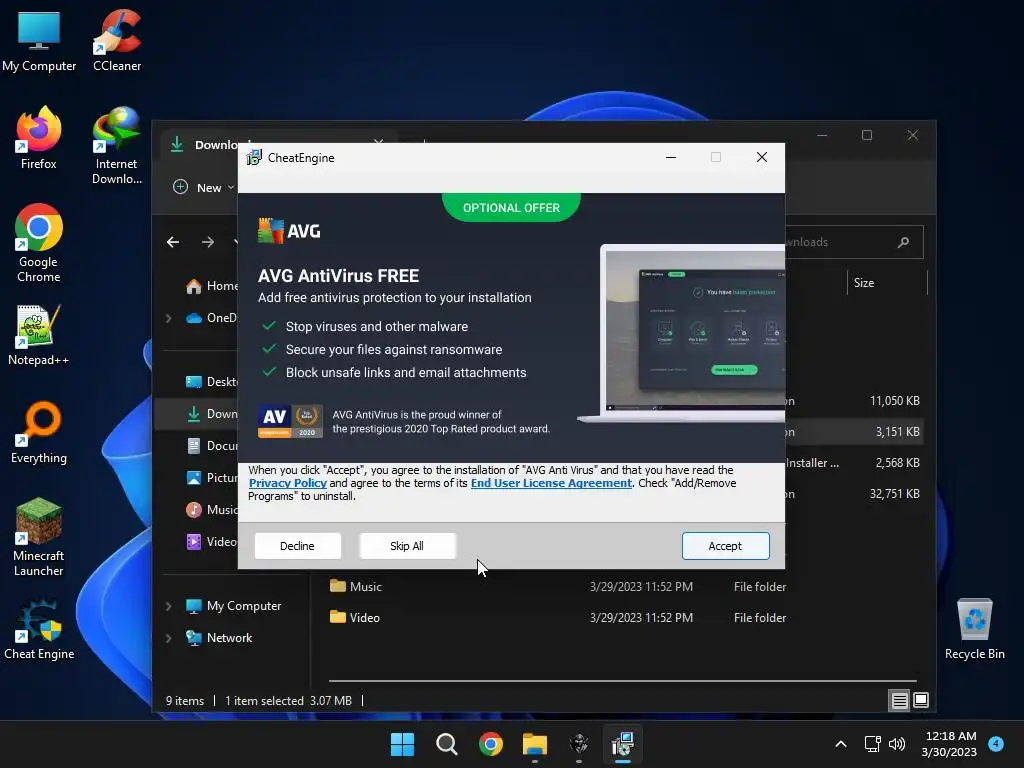Select My Computer in Explorer sidebar
This screenshot has height=768, width=1024.
click(x=234, y=606)
